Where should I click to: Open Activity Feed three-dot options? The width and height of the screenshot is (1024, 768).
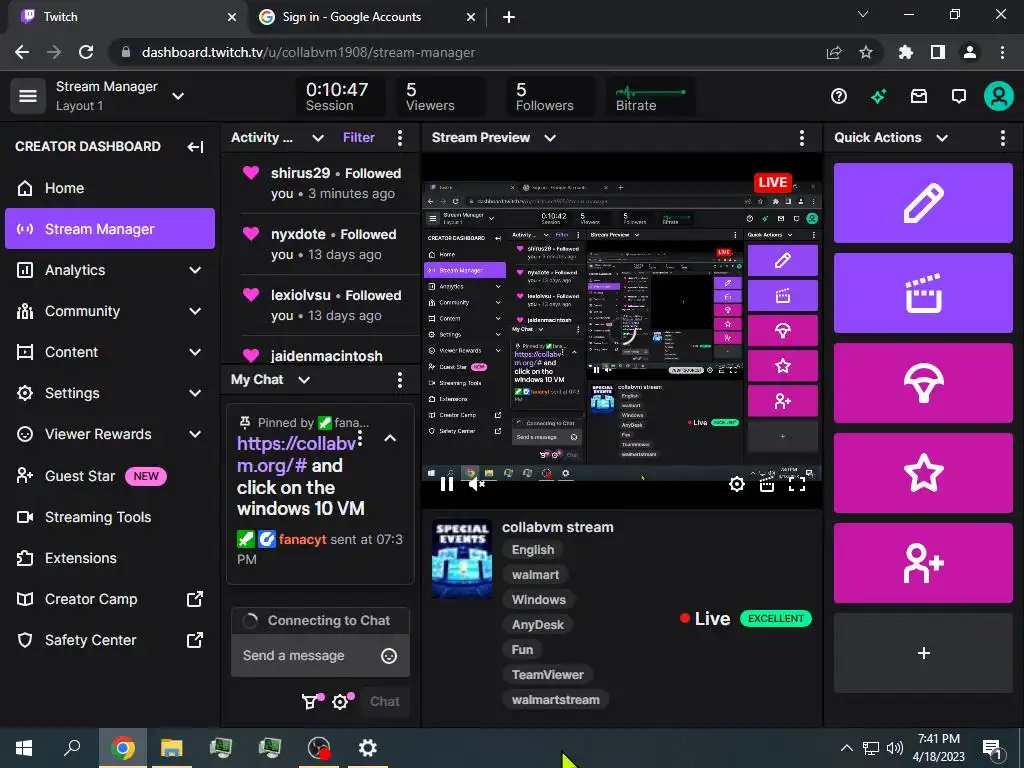click(x=400, y=138)
